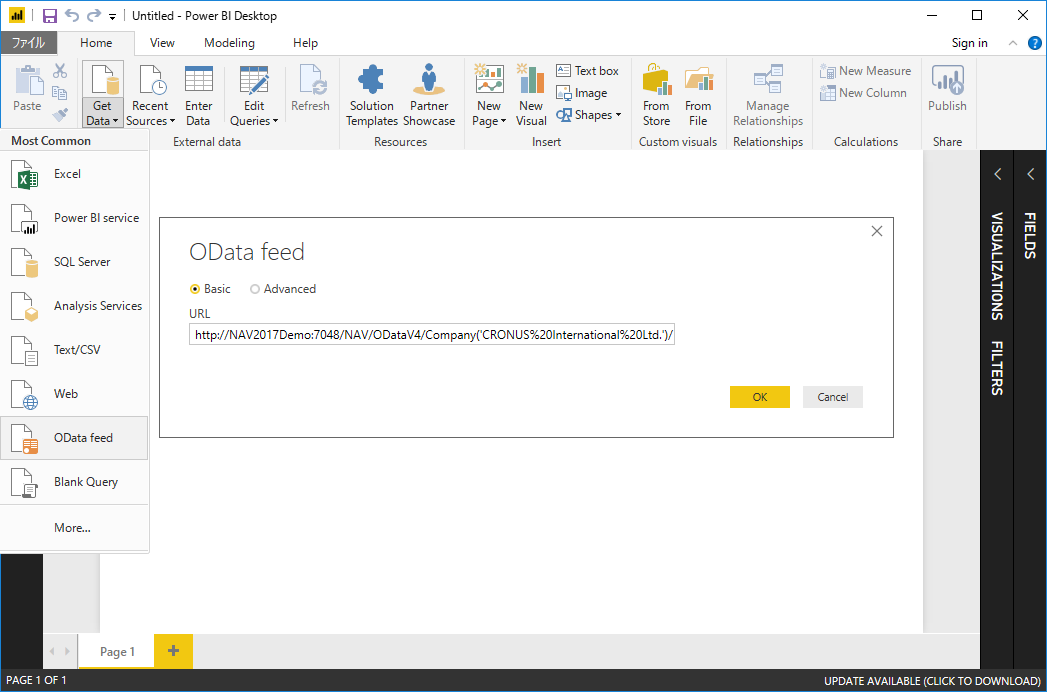Click inside the URL input field
The width and height of the screenshot is (1047, 692).
pos(433,335)
